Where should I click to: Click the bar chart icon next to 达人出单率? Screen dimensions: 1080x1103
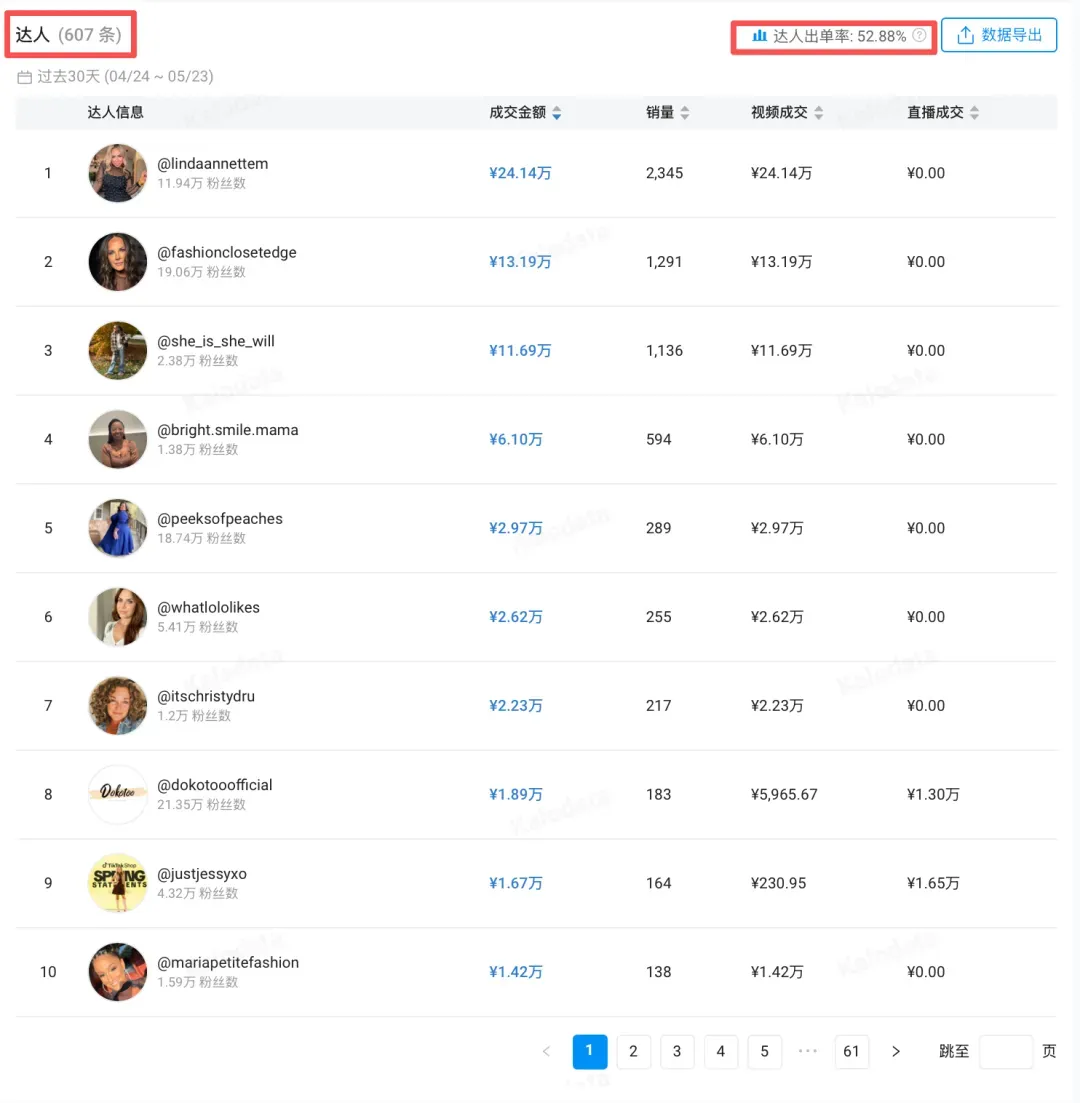click(759, 35)
